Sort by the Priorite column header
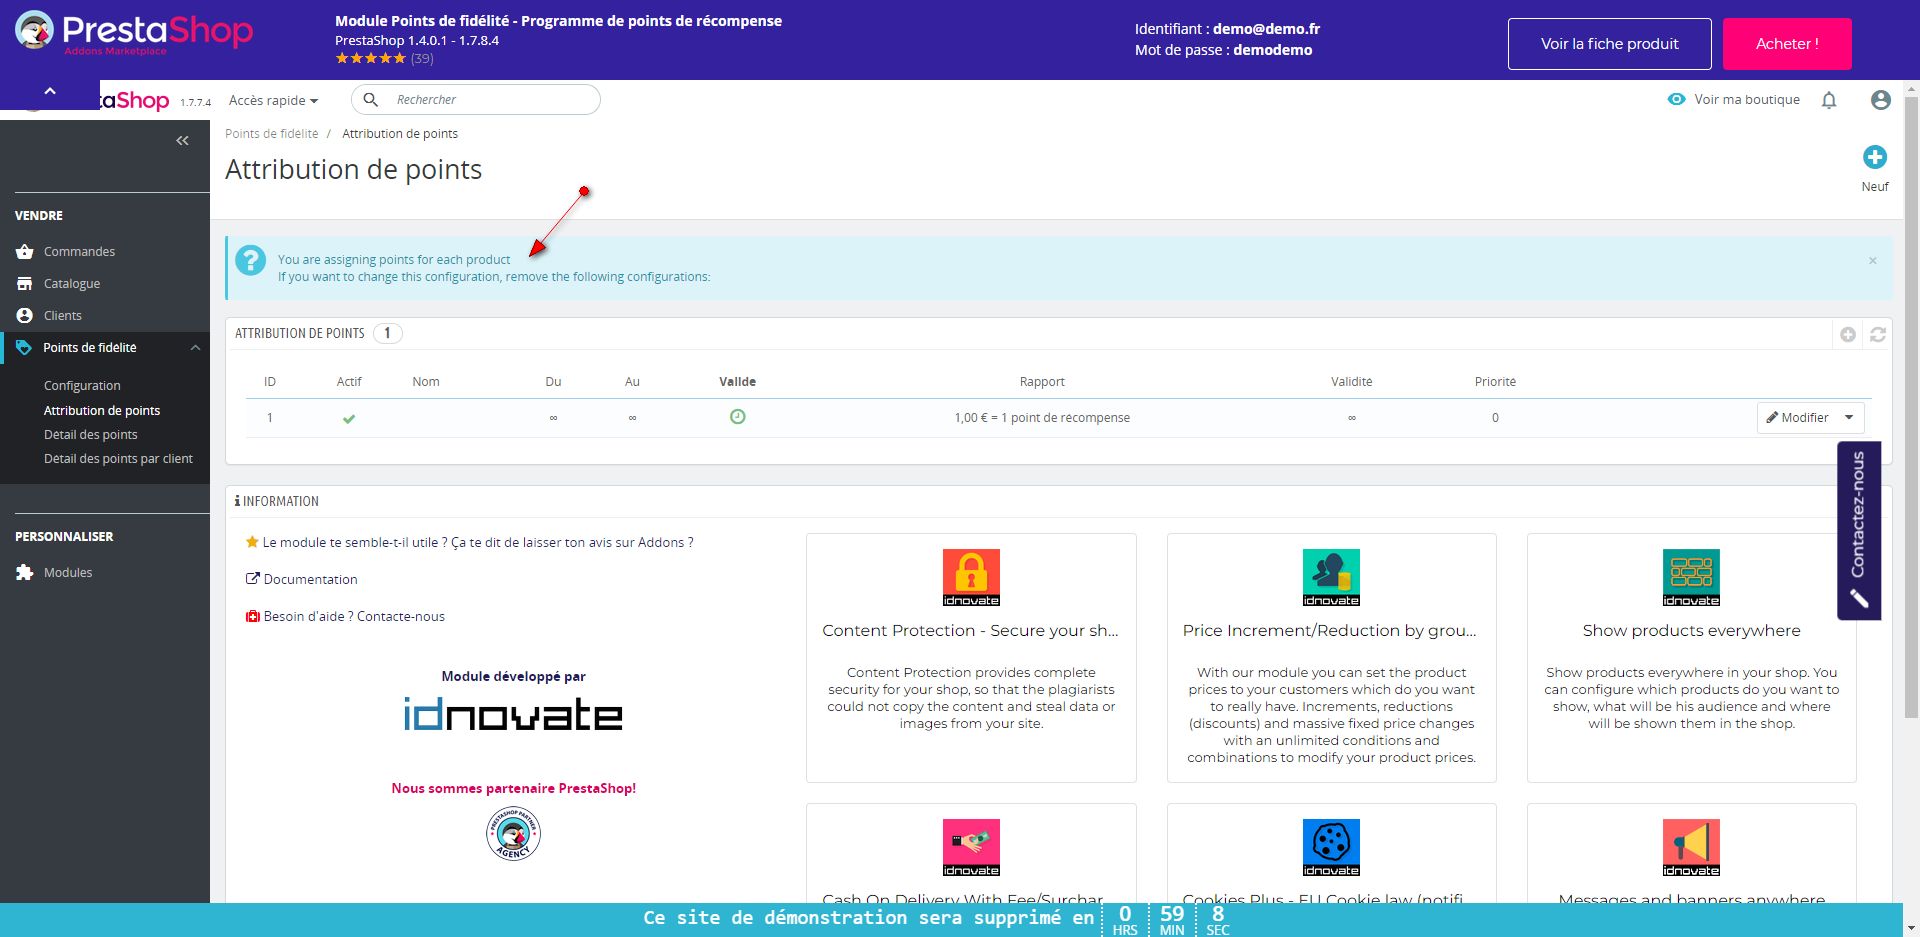Image resolution: width=1920 pixels, height=937 pixels. [1495, 382]
